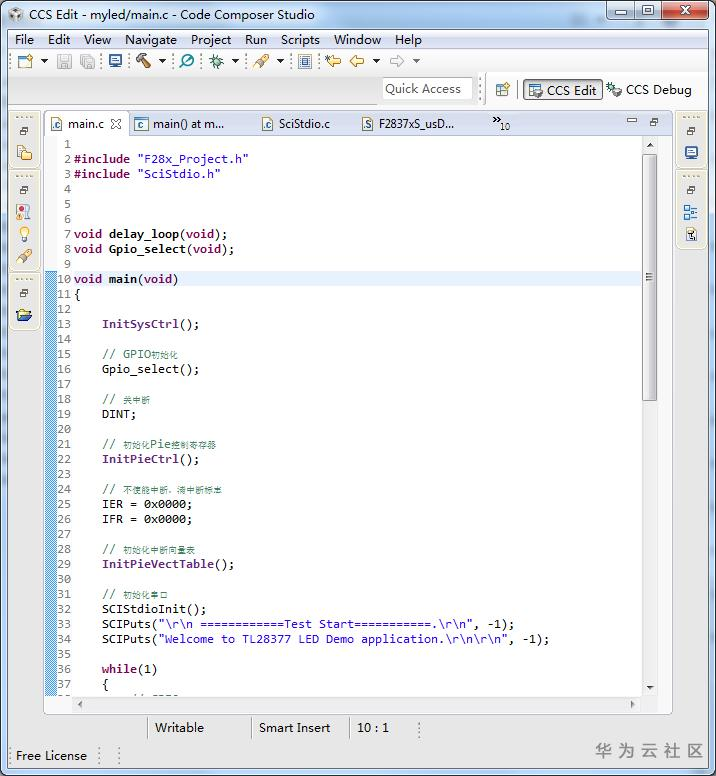Switch to CCS Debug perspective
The height and width of the screenshot is (776, 716).
[650, 89]
